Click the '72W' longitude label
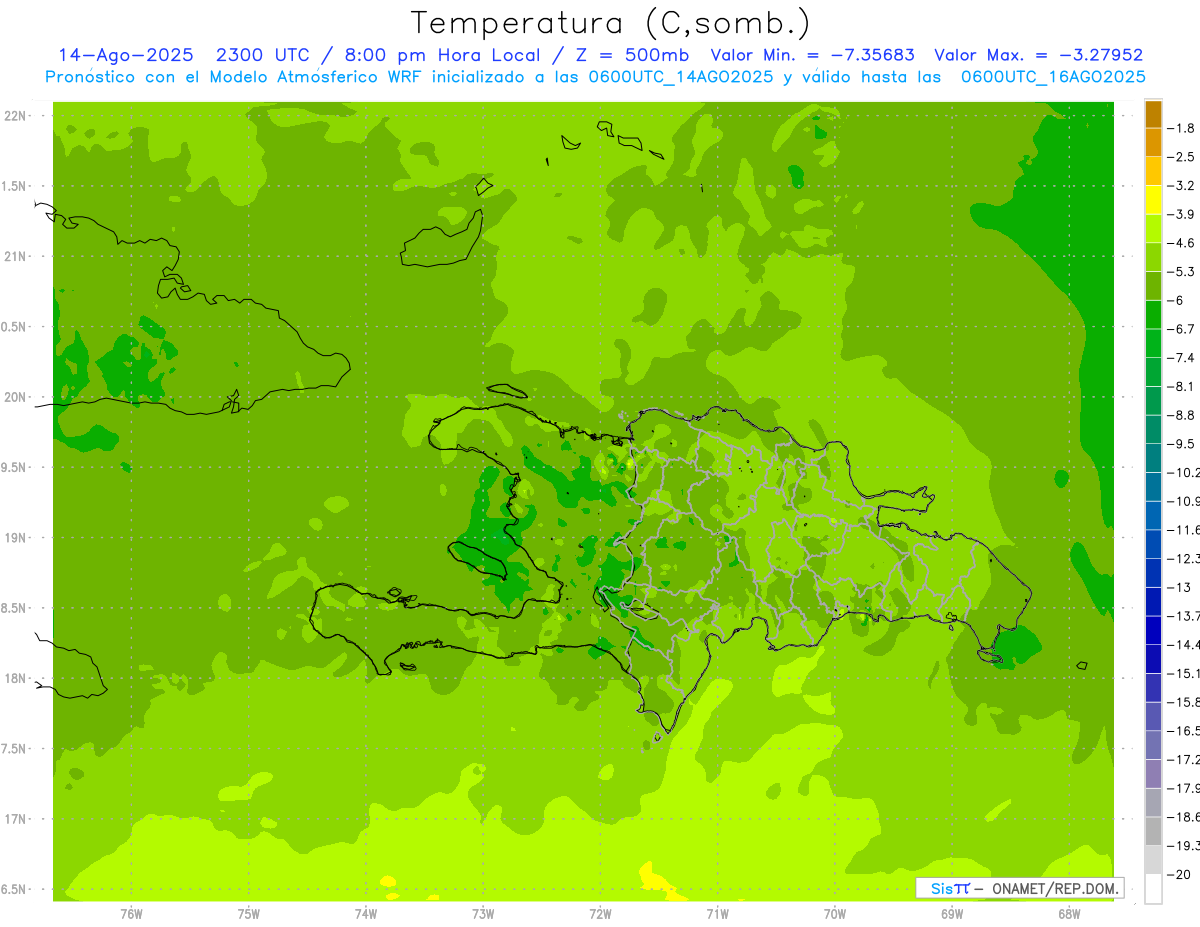The height and width of the screenshot is (927, 1200). (600, 914)
